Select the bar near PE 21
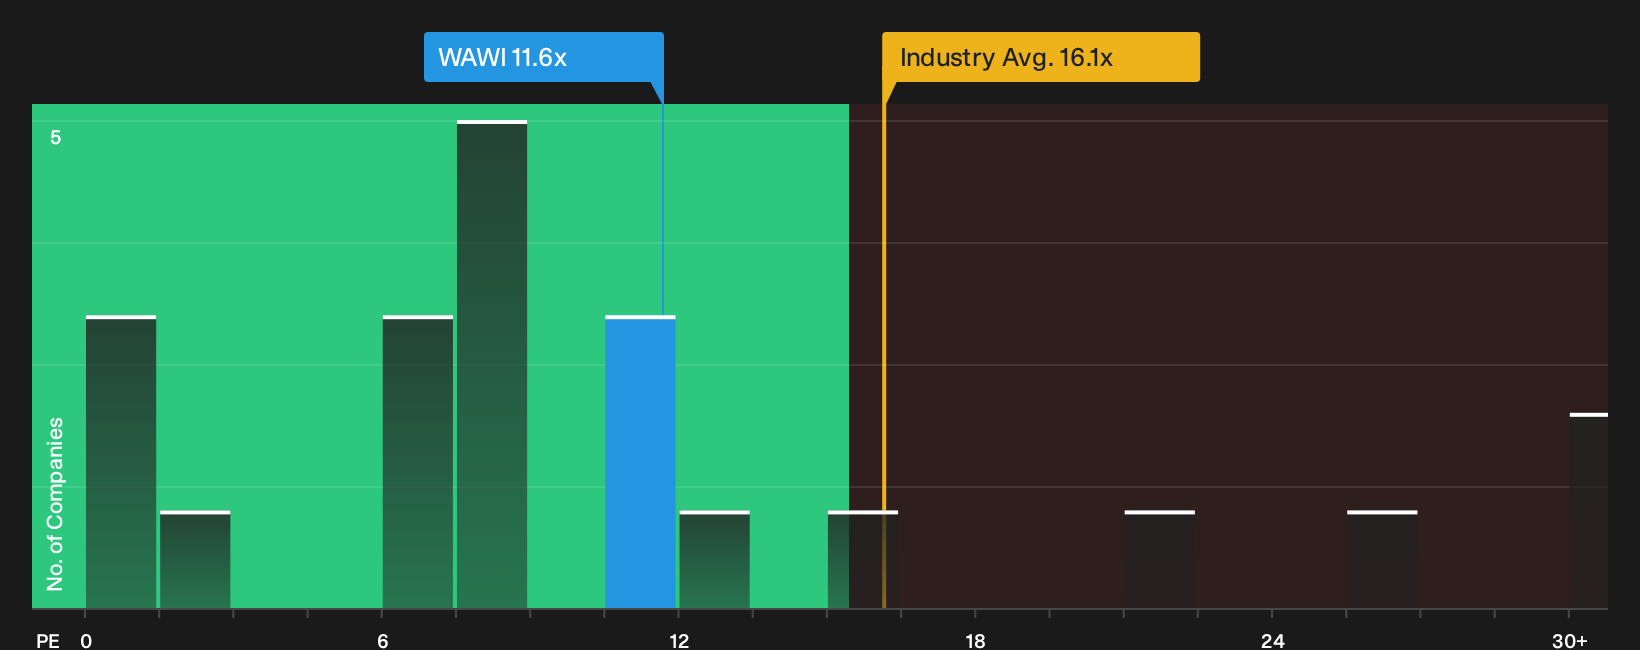Viewport: 1640px width, 650px height. [x=1160, y=560]
